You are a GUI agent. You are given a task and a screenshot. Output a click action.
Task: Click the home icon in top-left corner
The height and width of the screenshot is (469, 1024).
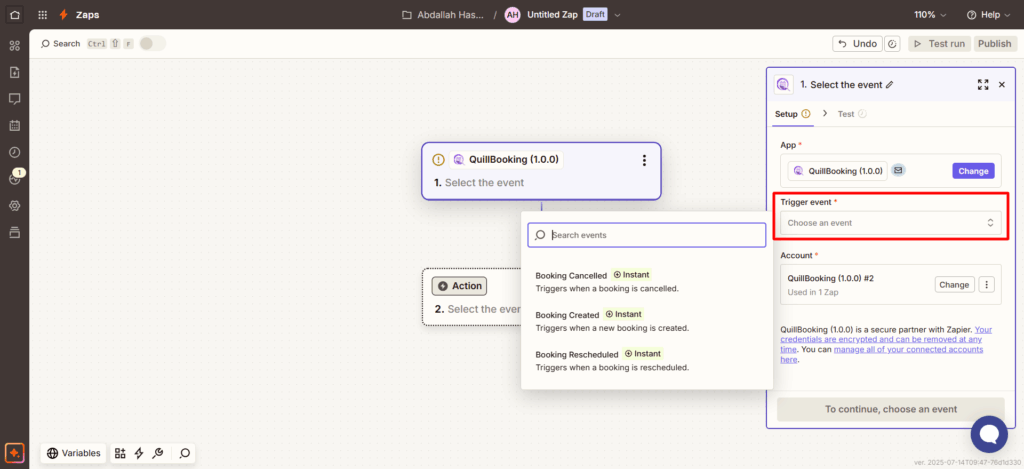pyautogui.click(x=14, y=15)
